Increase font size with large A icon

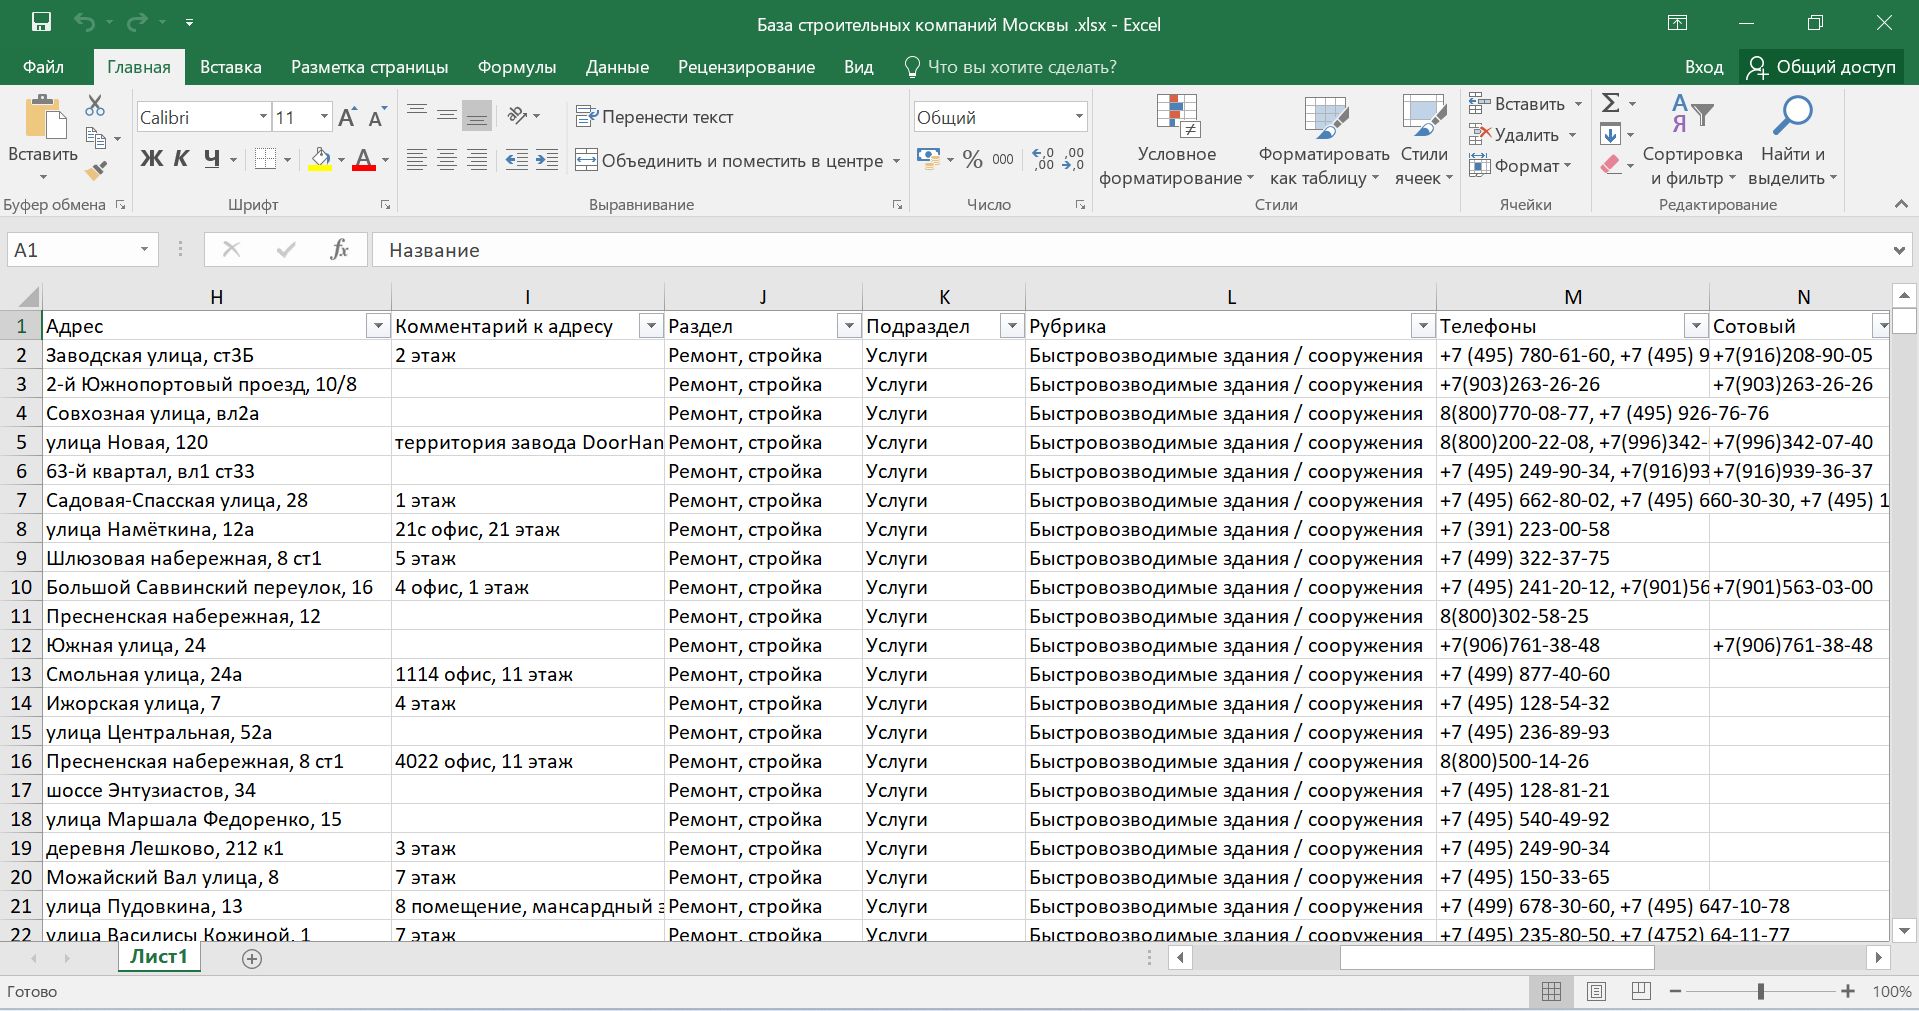point(347,117)
